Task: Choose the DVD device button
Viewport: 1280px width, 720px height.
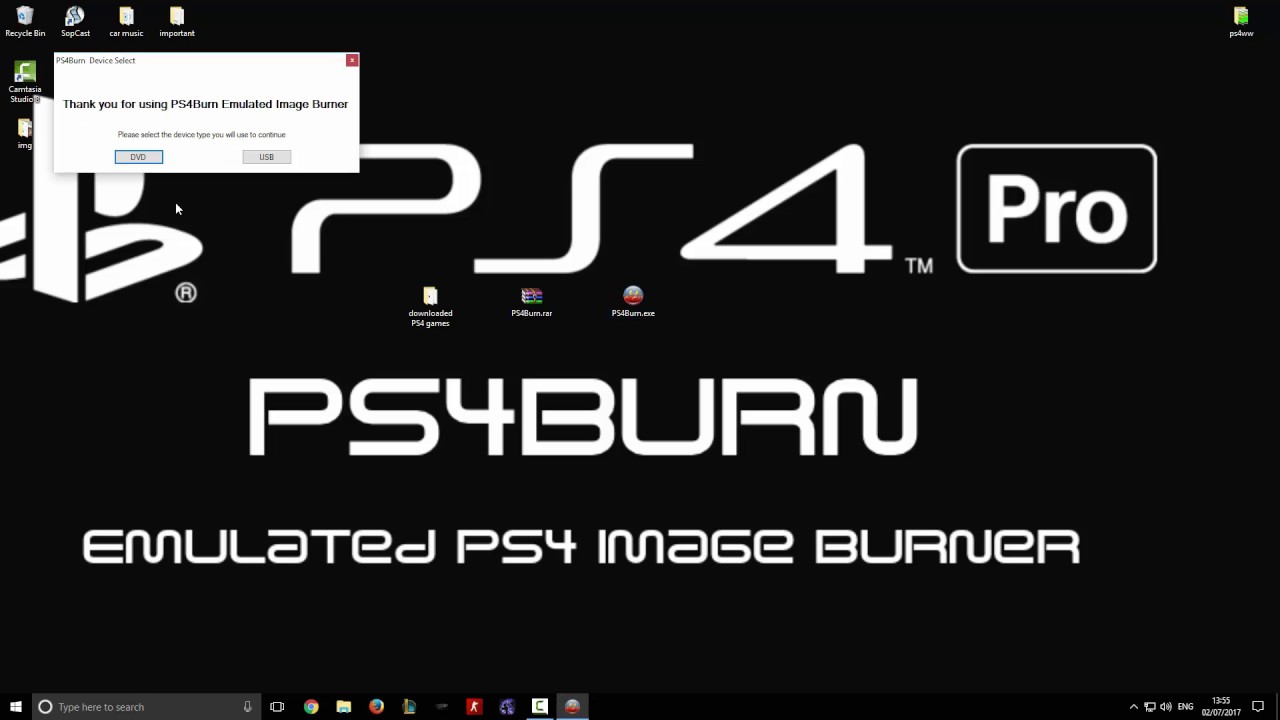Action: point(138,157)
